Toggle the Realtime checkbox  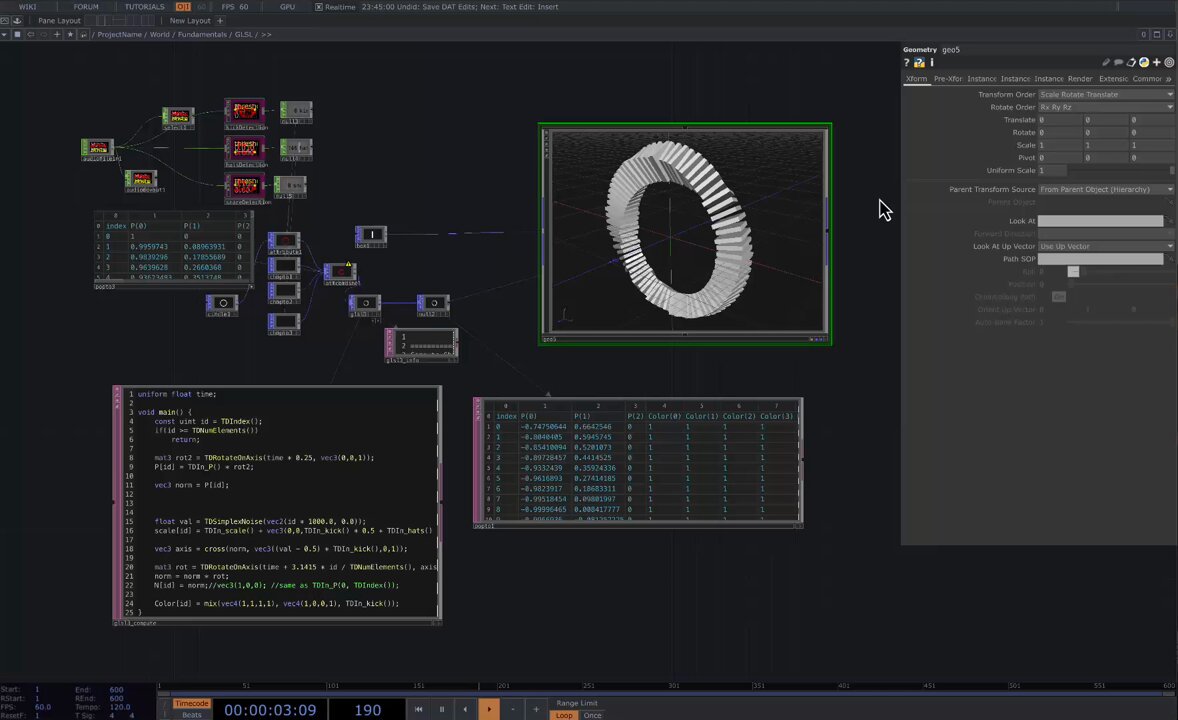pos(319,7)
